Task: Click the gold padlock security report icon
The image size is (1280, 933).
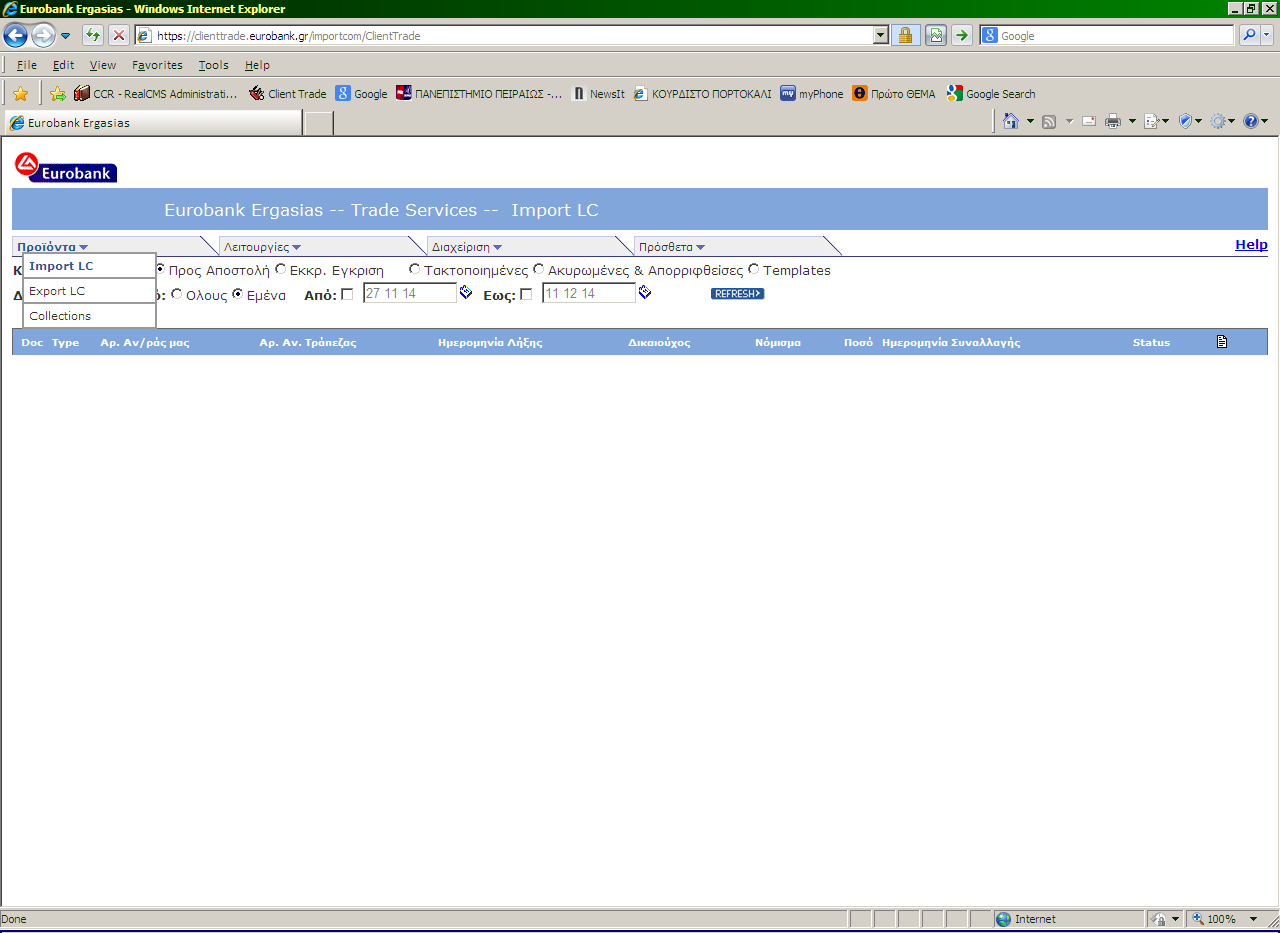Action: (x=905, y=36)
